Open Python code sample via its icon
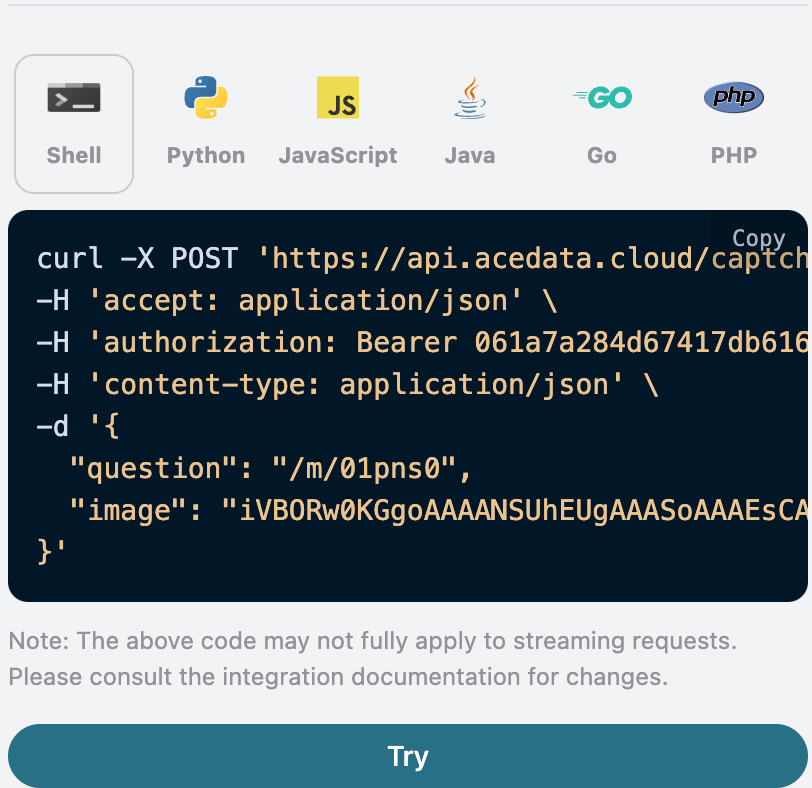This screenshot has height=788, width=812. [205, 97]
